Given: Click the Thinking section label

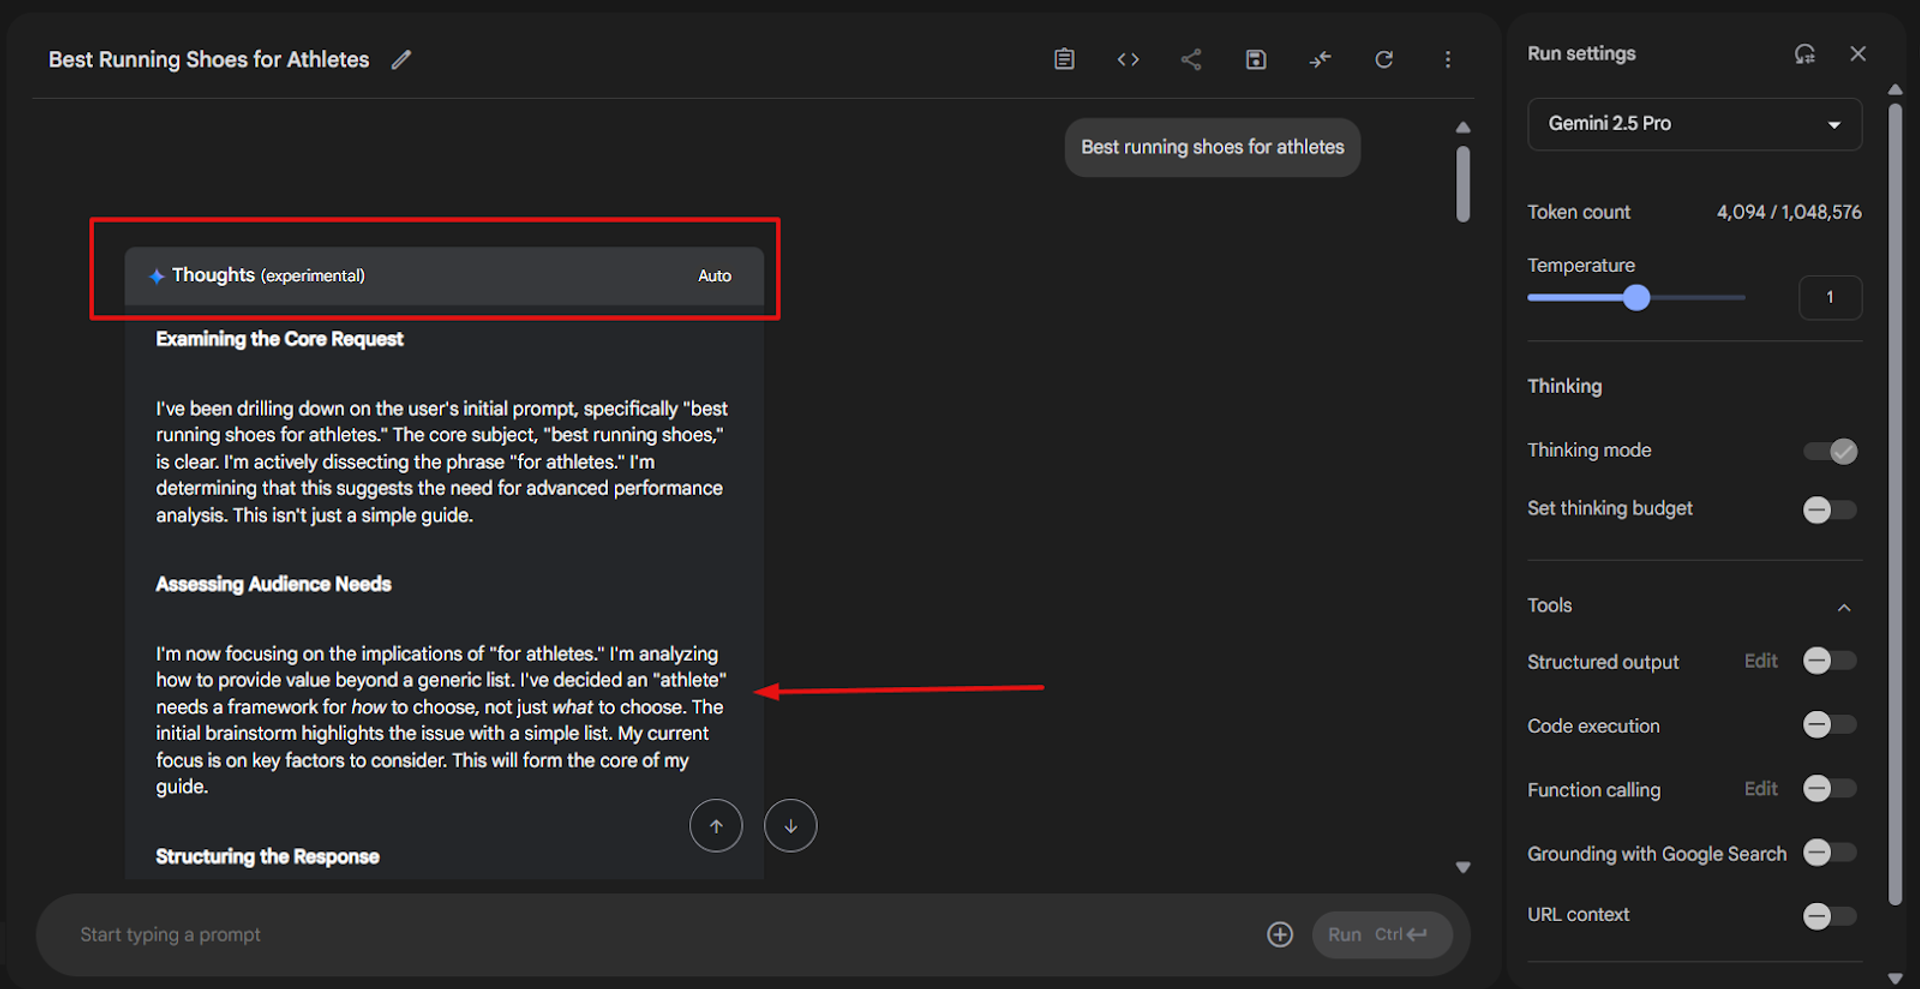Looking at the screenshot, I should tap(1564, 386).
